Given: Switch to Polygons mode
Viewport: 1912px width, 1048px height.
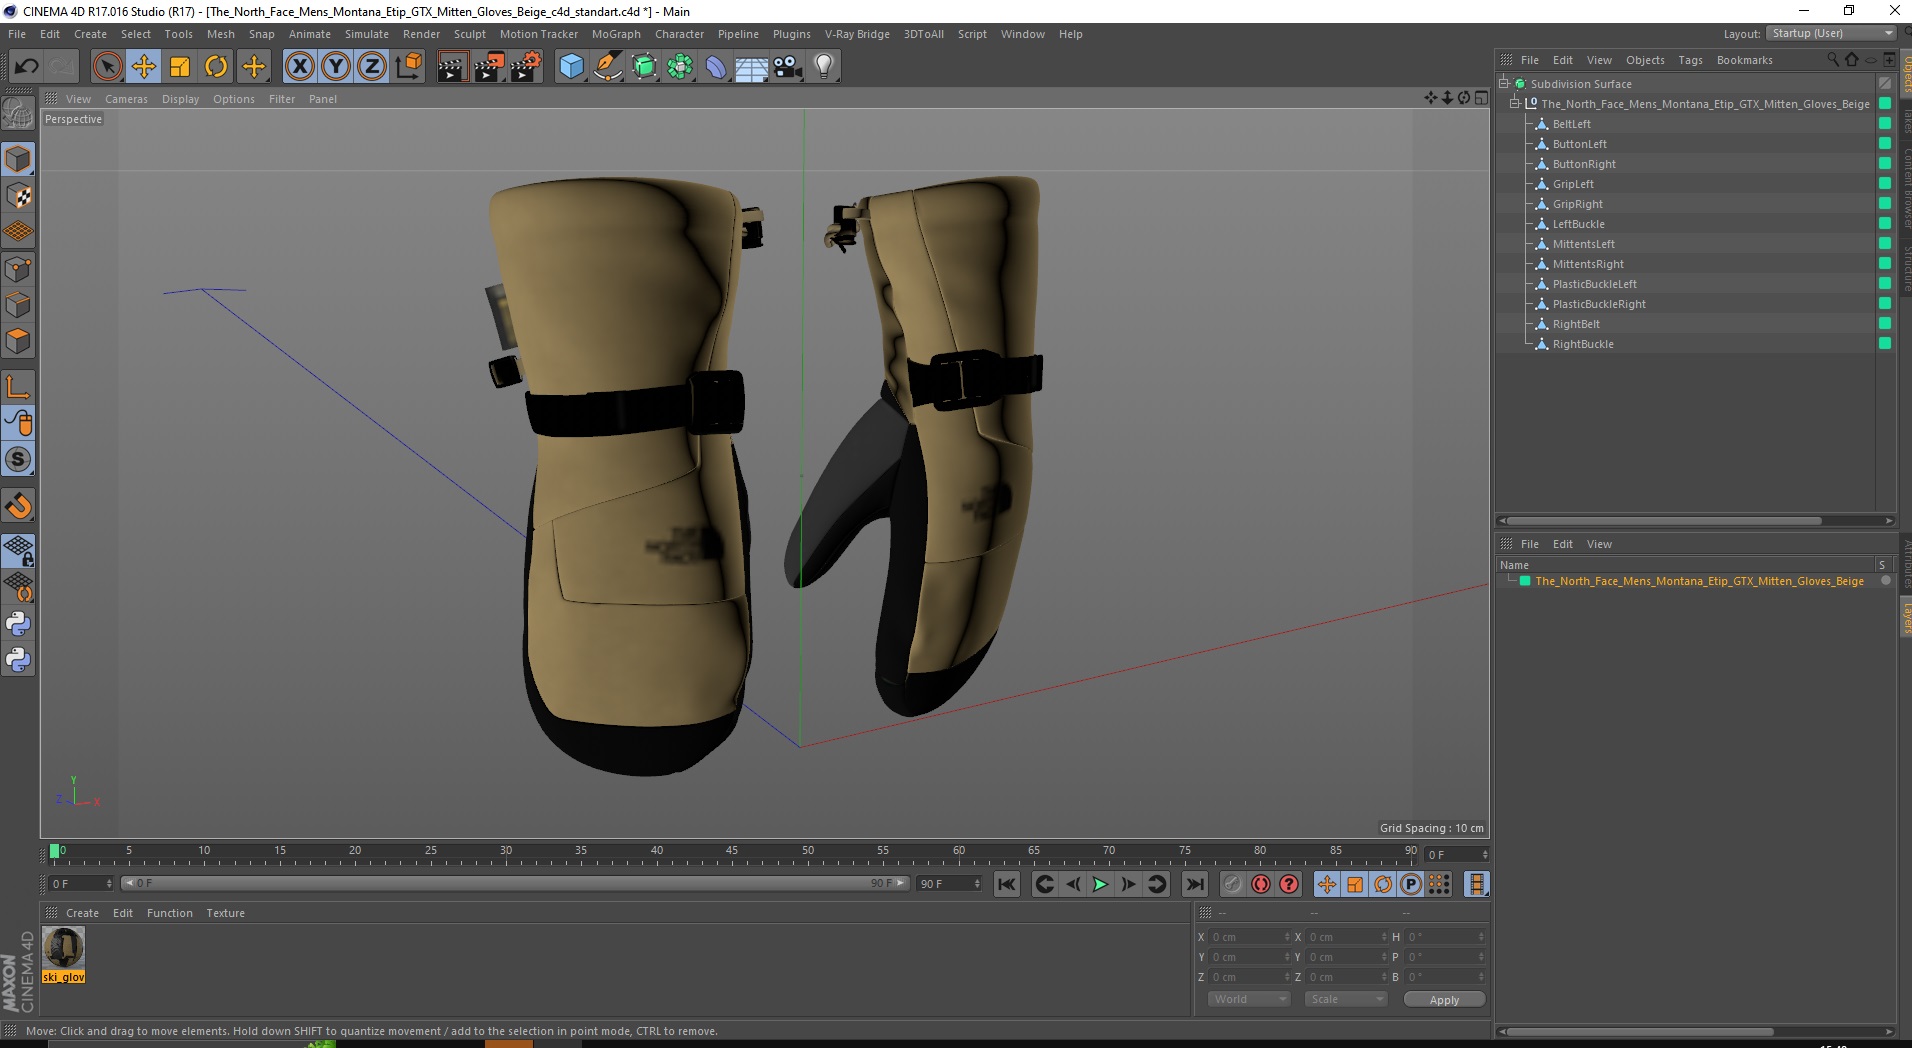Looking at the screenshot, I should coord(18,341).
